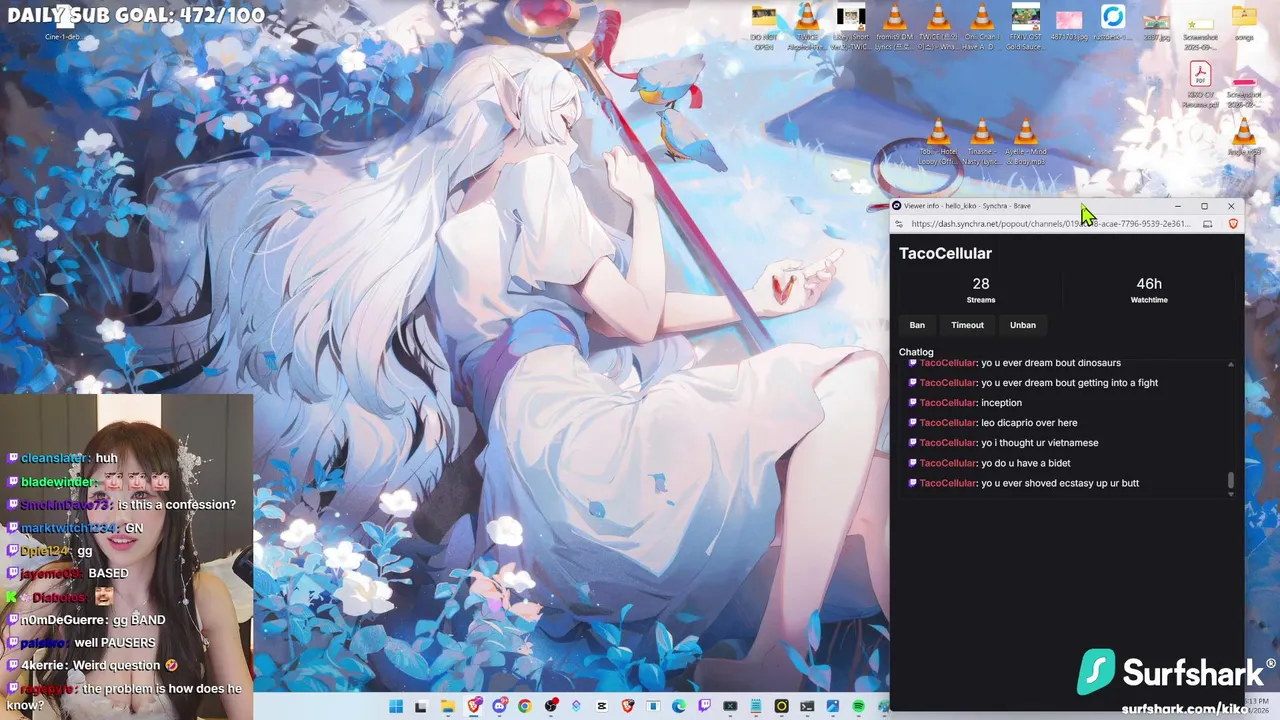
Task: Open Spotify from the taskbar
Action: (x=858, y=707)
